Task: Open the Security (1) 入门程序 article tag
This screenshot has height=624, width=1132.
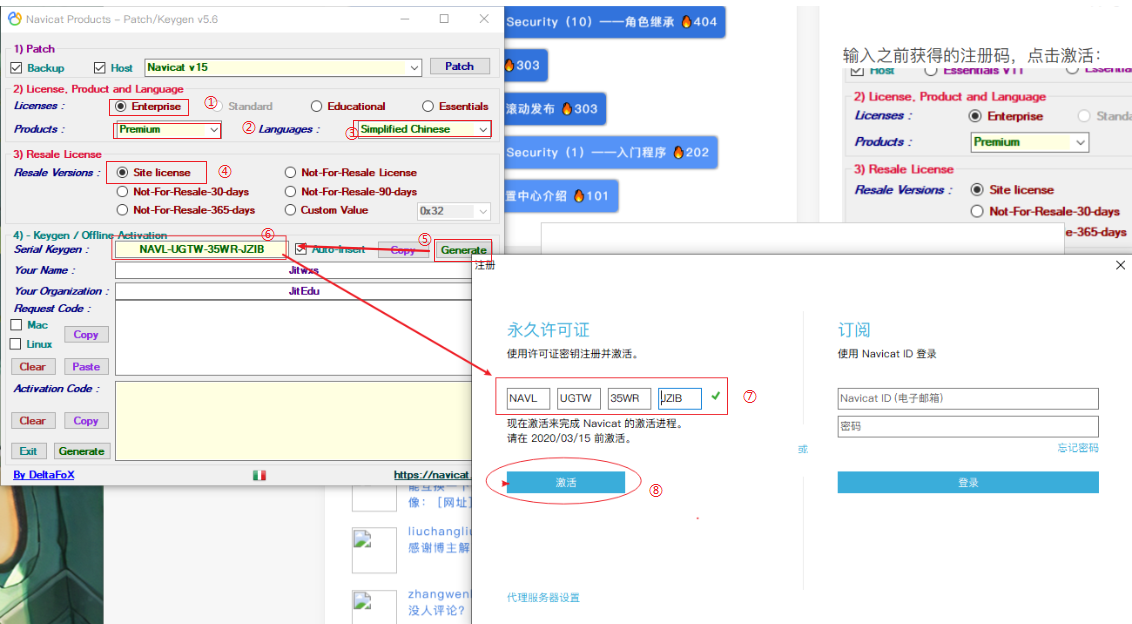Action: tap(609, 152)
